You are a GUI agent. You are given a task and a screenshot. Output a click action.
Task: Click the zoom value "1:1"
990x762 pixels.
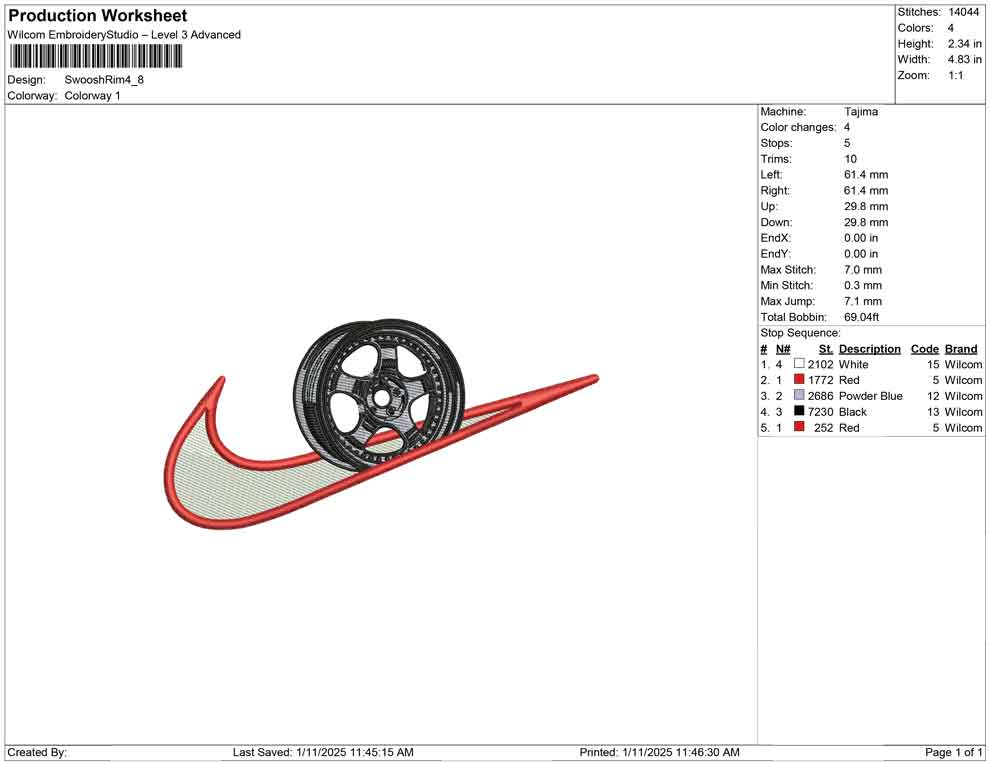(x=955, y=75)
